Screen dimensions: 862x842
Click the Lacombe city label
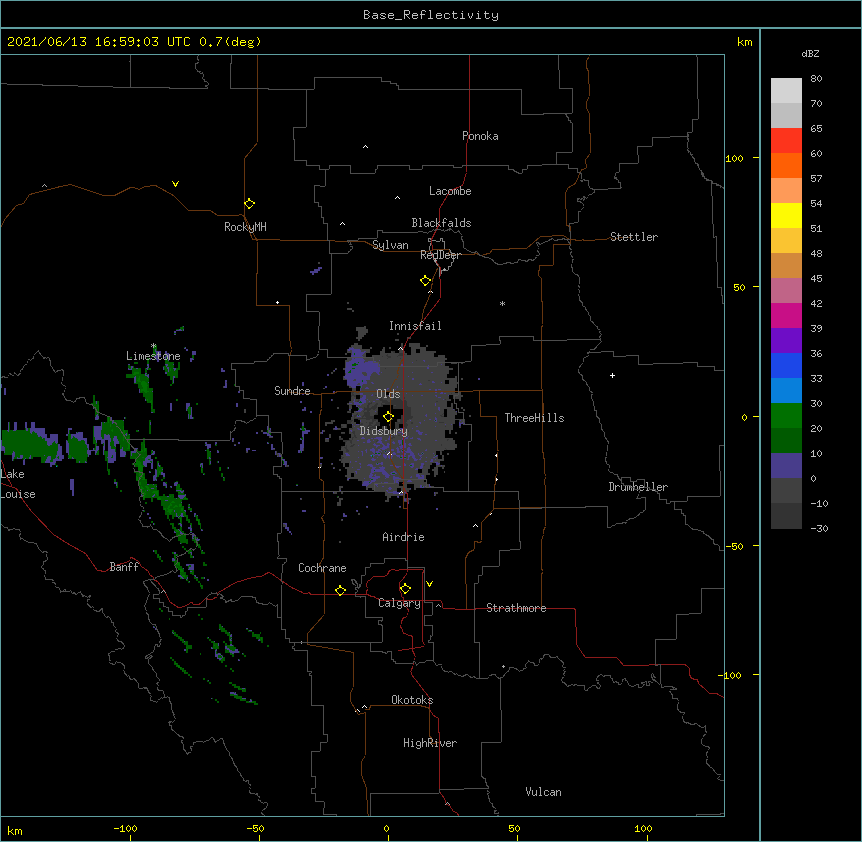pos(450,191)
